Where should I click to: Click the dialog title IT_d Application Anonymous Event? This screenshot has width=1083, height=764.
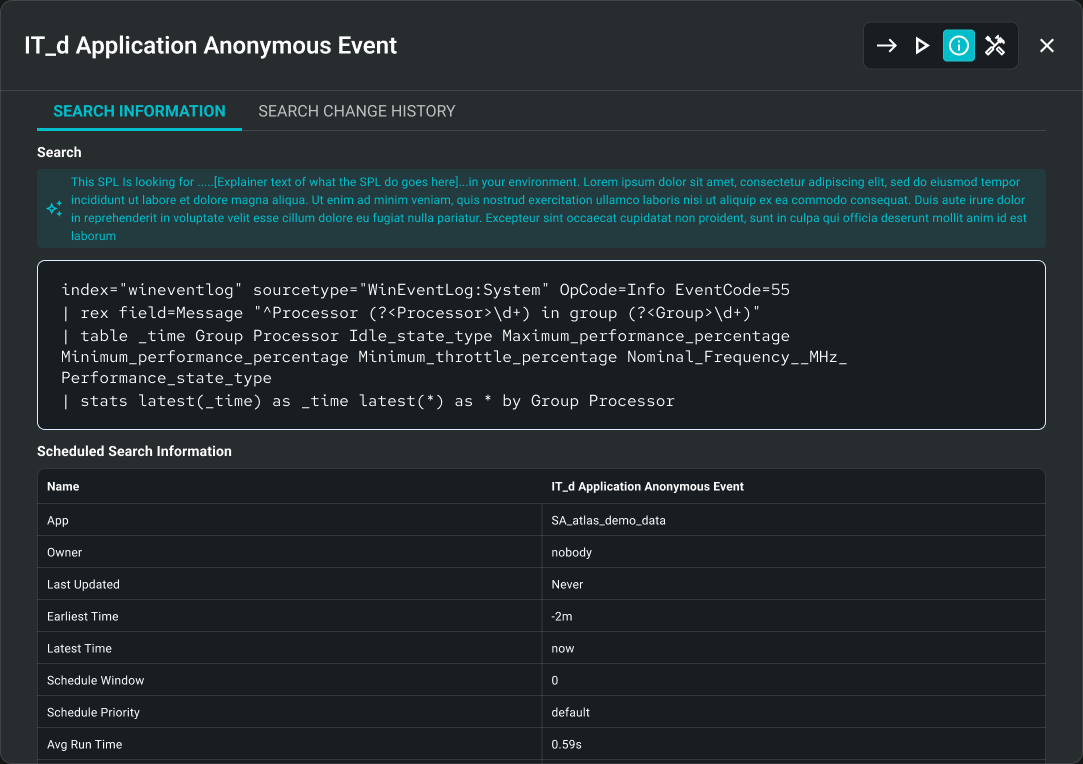(x=211, y=46)
